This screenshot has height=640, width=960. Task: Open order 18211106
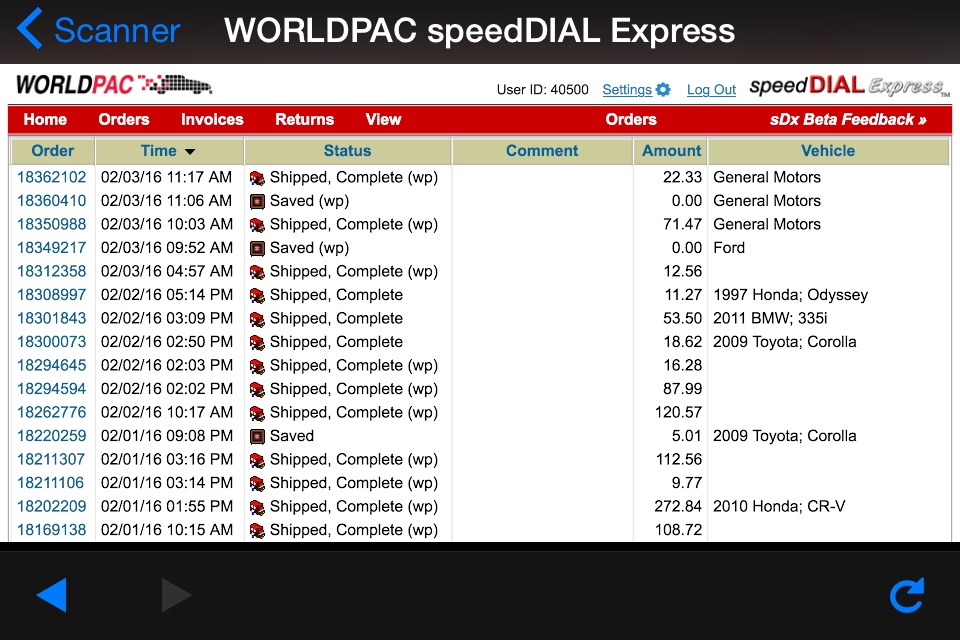[x=50, y=483]
